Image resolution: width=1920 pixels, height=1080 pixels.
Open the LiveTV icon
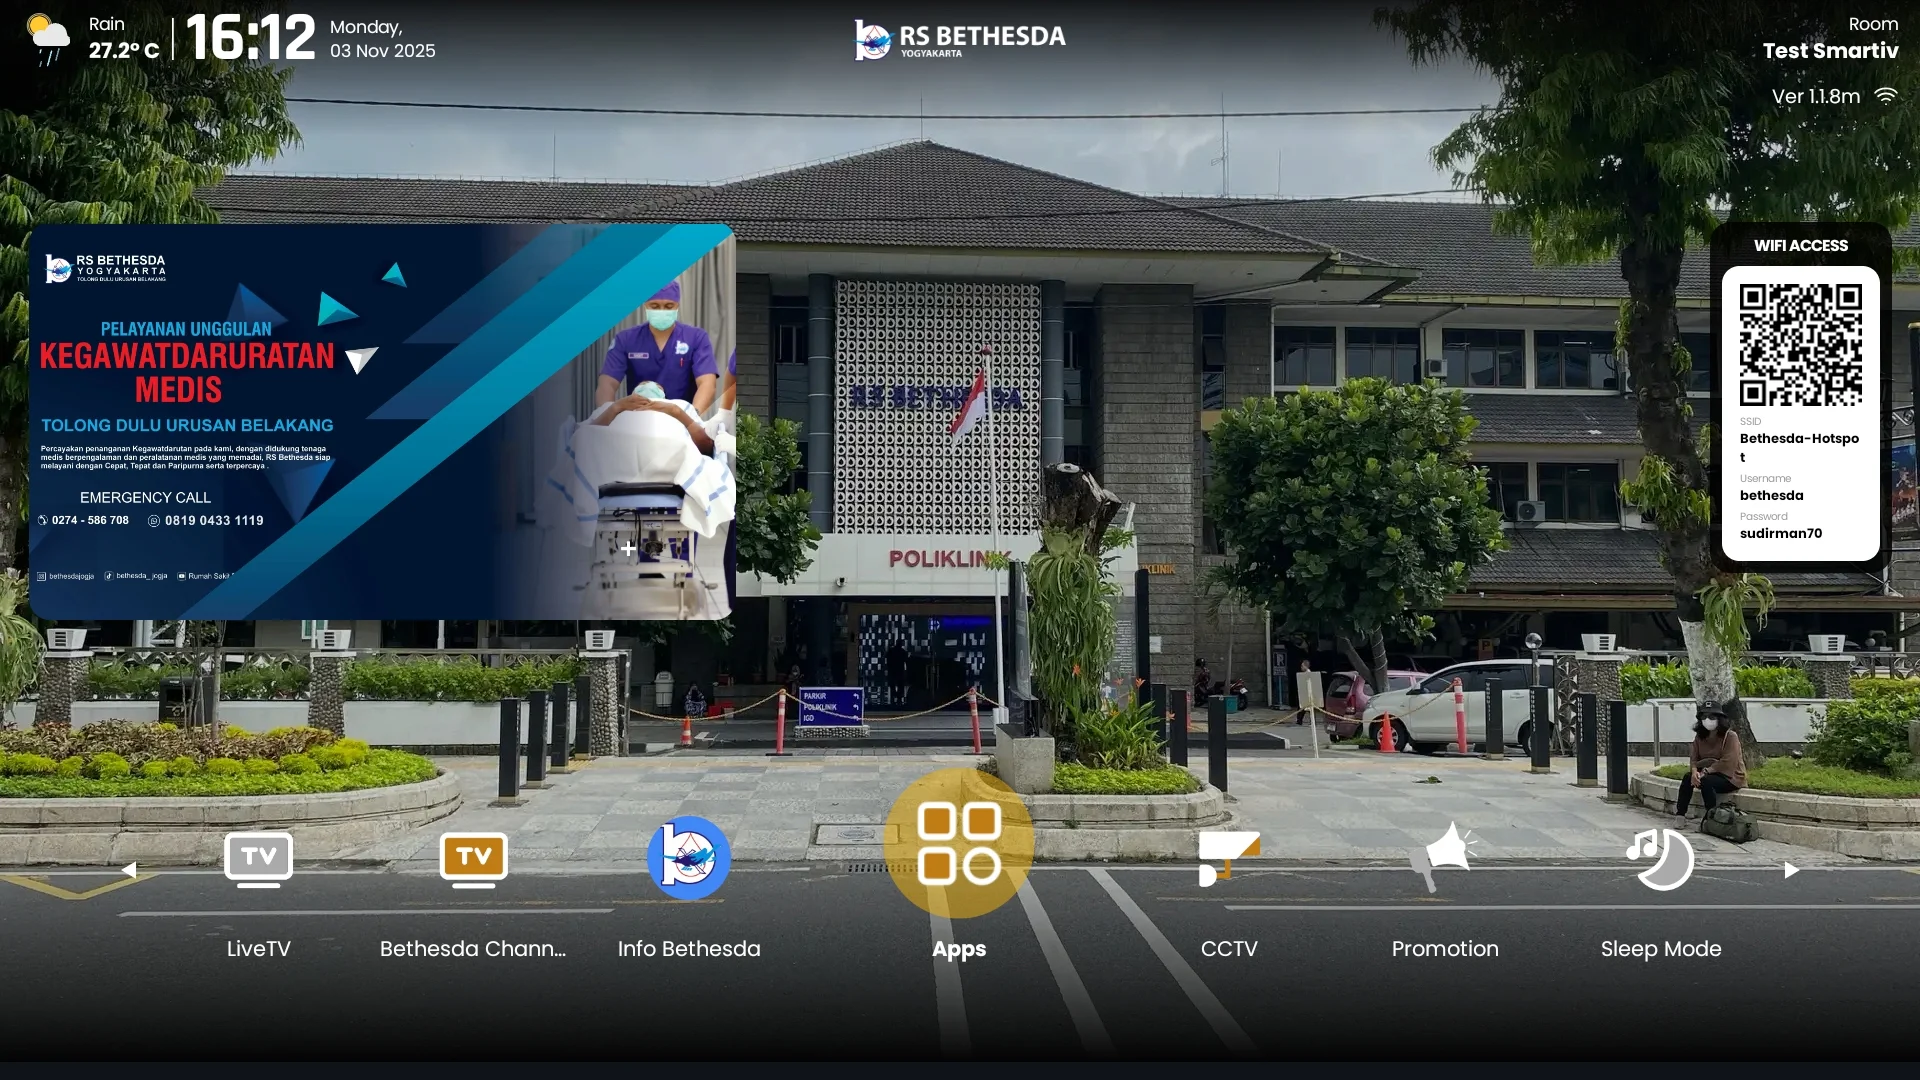(x=258, y=859)
